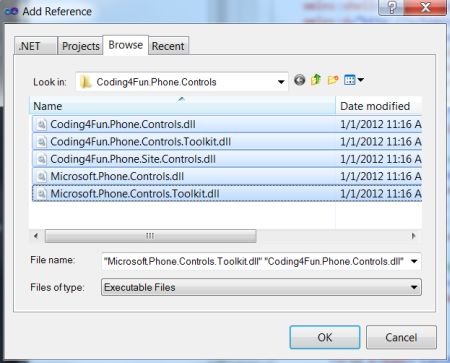The height and width of the screenshot is (363, 450).
Task: Click the Microsoft.Phone.Controls.Toolkit.dll file icon
Action: coord(41,194)
